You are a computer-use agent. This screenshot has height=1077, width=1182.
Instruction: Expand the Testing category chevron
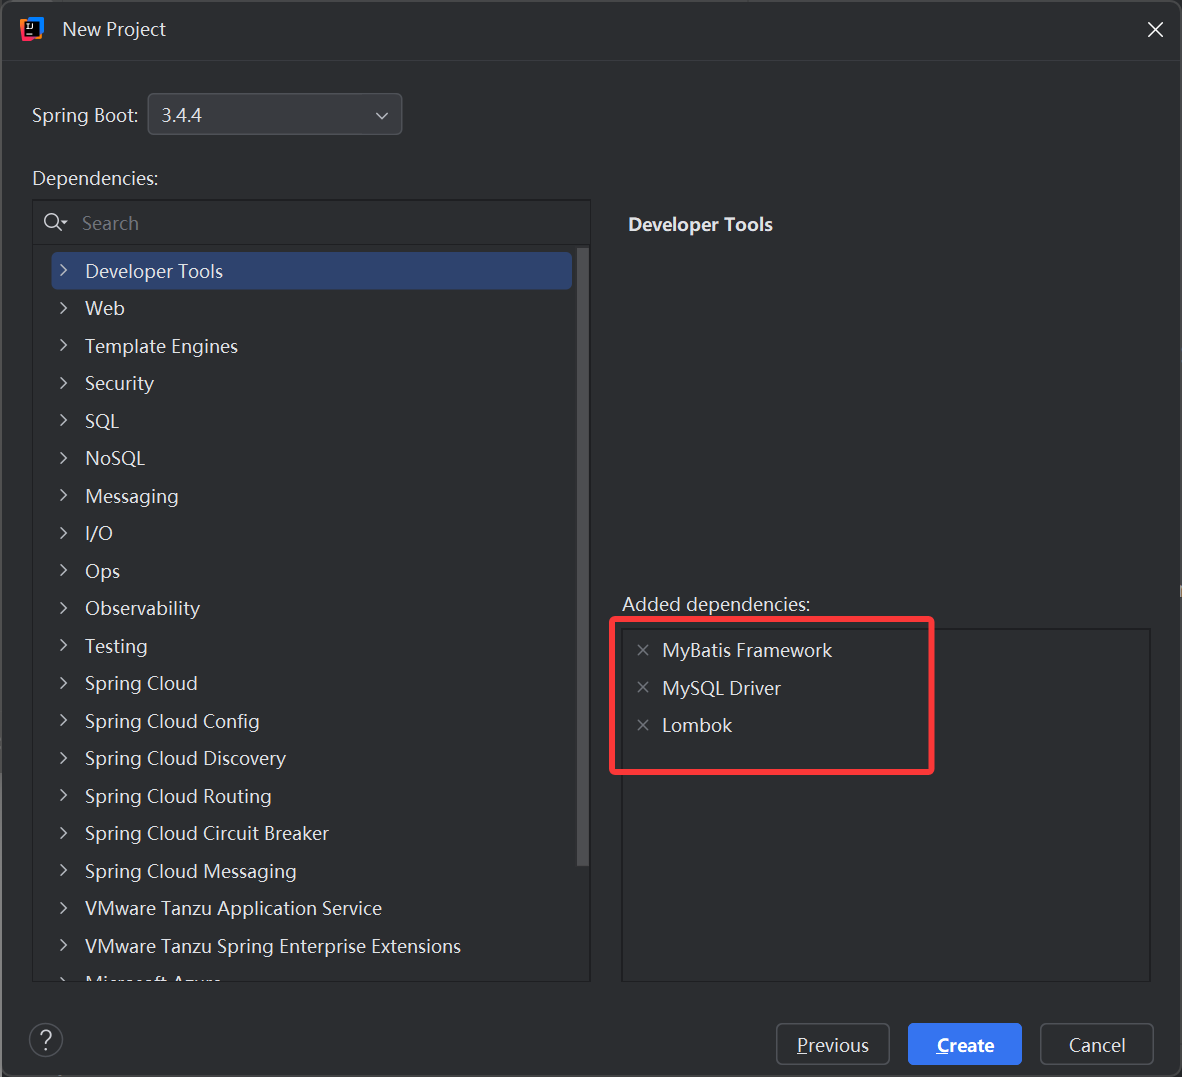coord(64,646)
